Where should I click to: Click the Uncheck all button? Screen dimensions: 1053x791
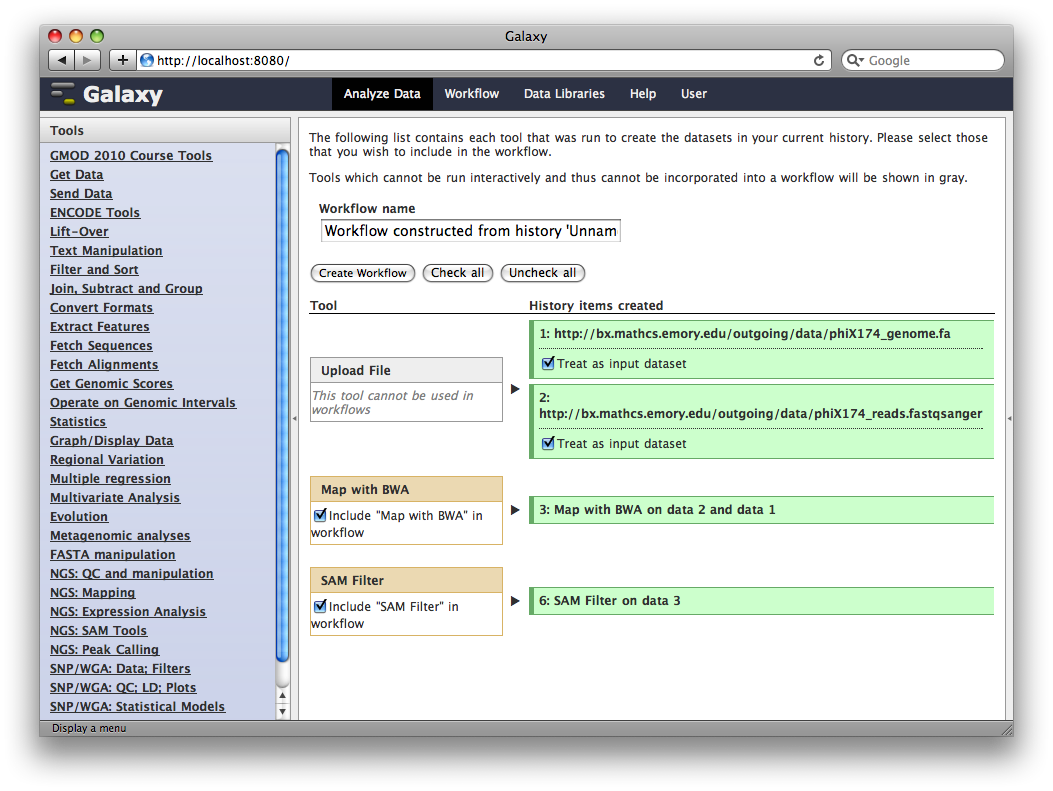click(543, 273)
